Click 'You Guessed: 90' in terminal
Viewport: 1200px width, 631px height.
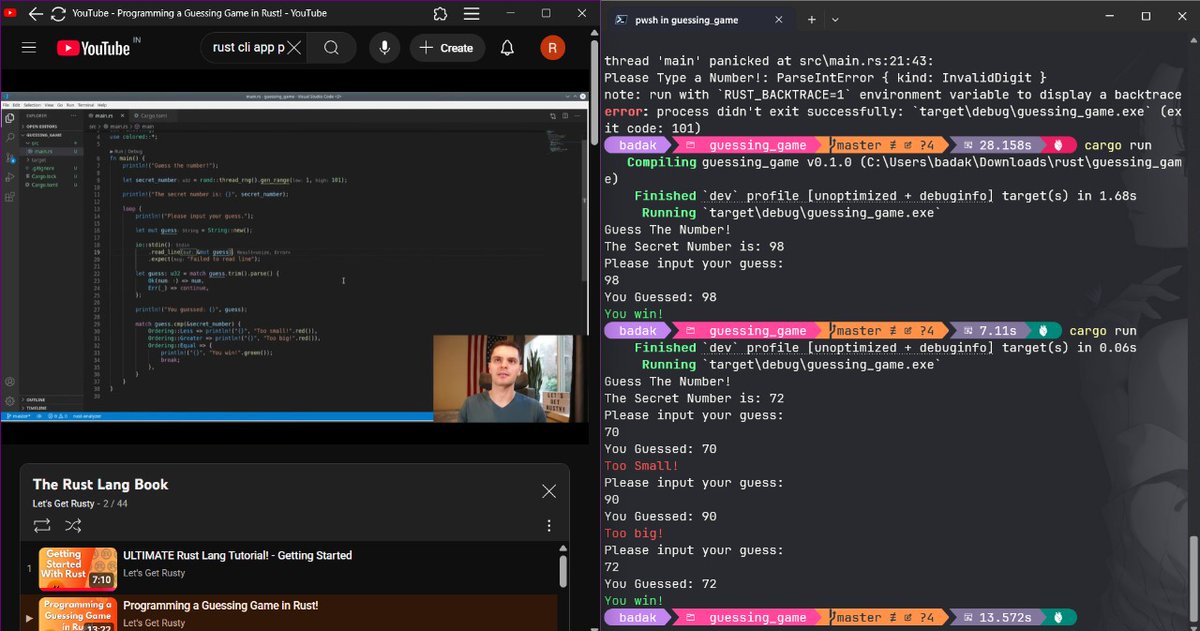[660, 516]
